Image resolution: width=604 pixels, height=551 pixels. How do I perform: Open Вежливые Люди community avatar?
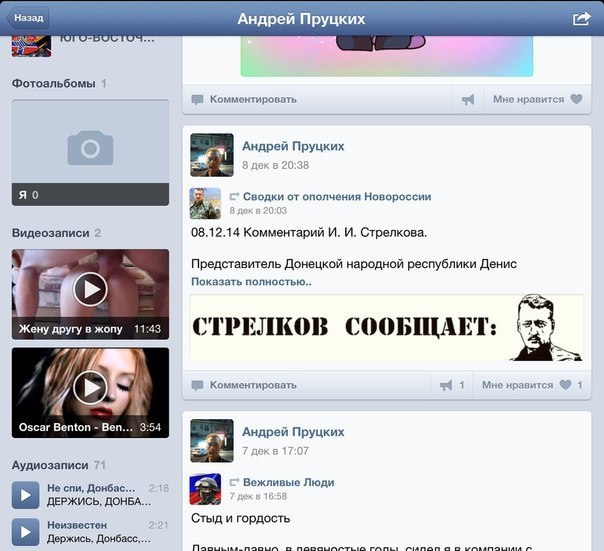pos(206,488)
